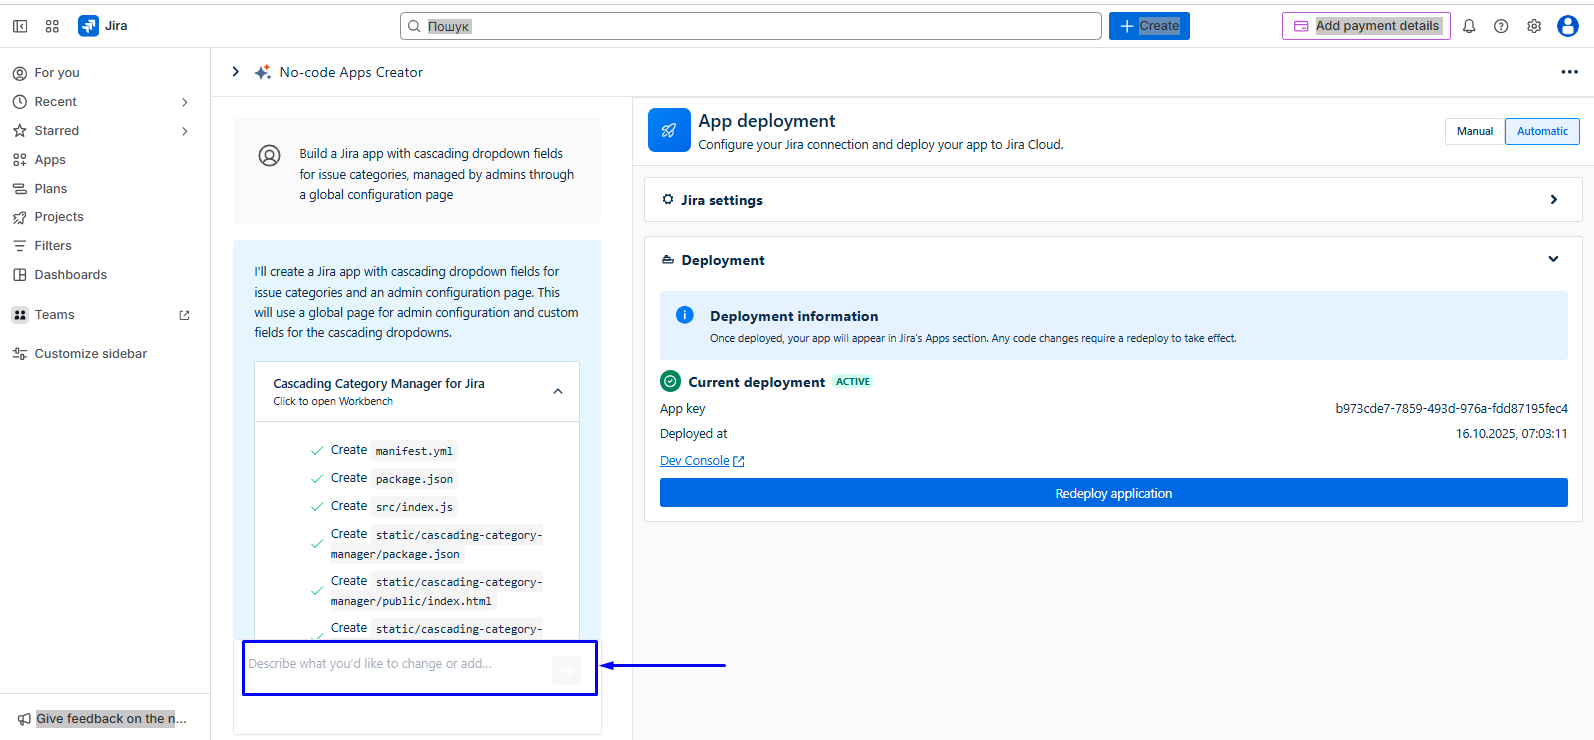This screenshot has width=1594, height=740.
Task: Switch deployment mode to Automatic
Action: pyautogui.click(x=1542, y=131)
